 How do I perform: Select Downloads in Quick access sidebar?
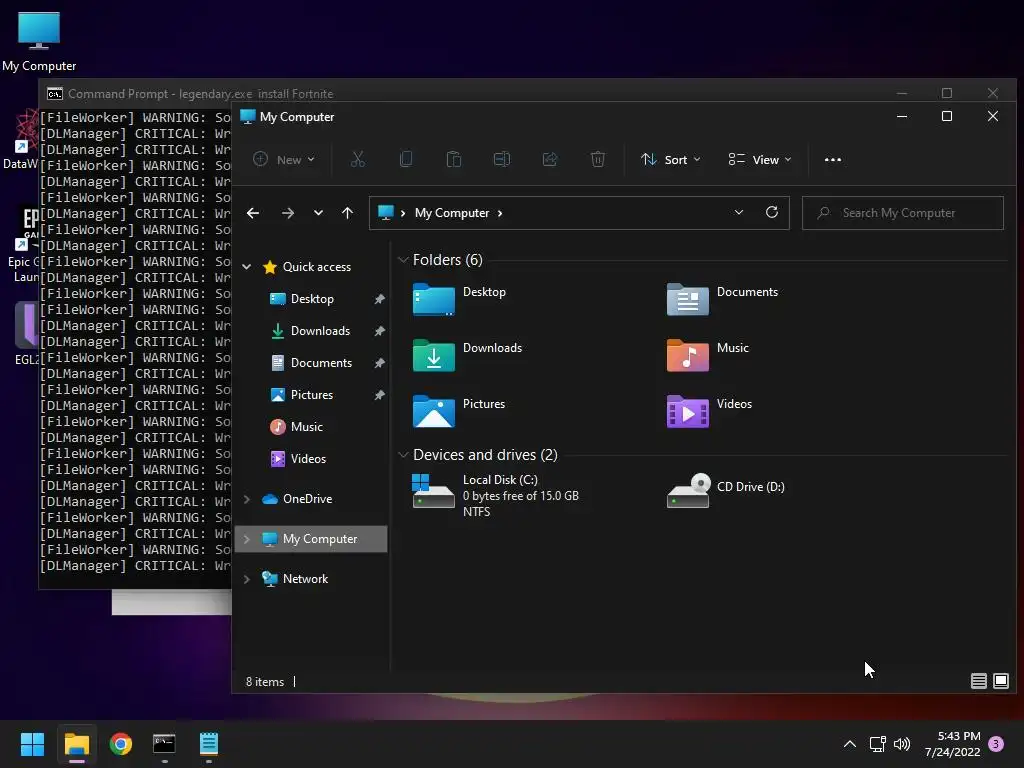coord(320,330)
